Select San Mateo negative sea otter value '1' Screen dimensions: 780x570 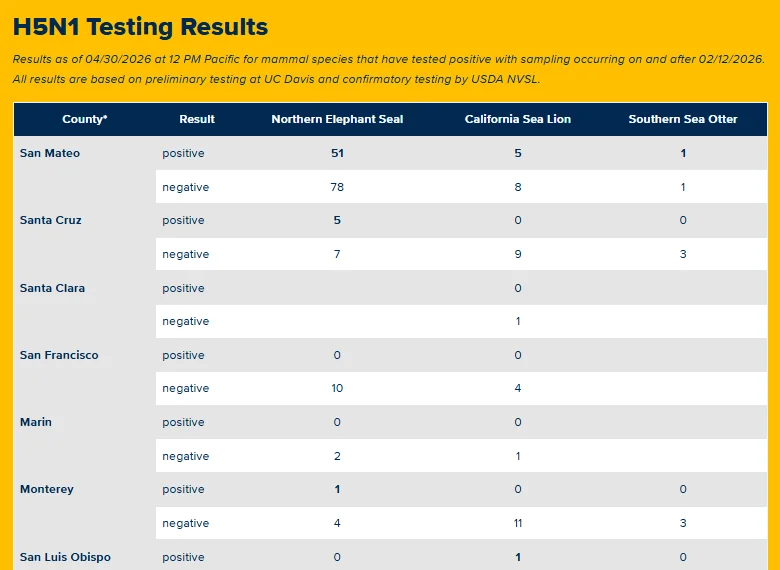[x=683, y=188]
